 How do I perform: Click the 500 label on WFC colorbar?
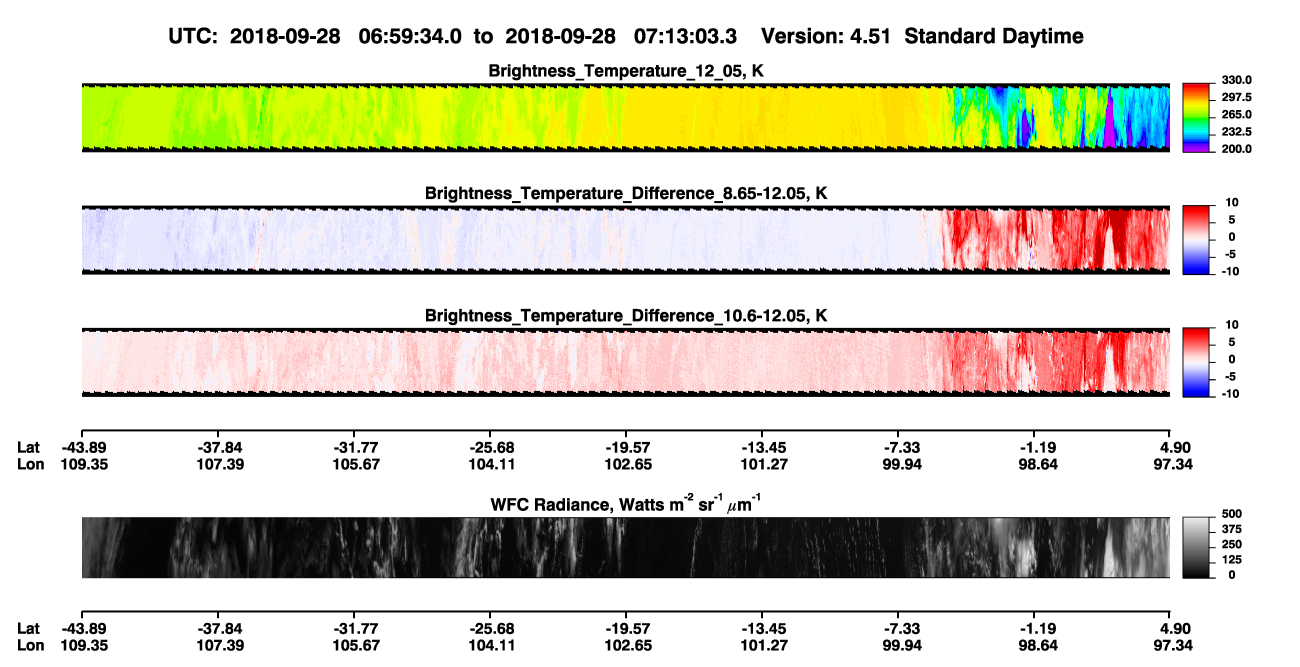click(1230, 516)
